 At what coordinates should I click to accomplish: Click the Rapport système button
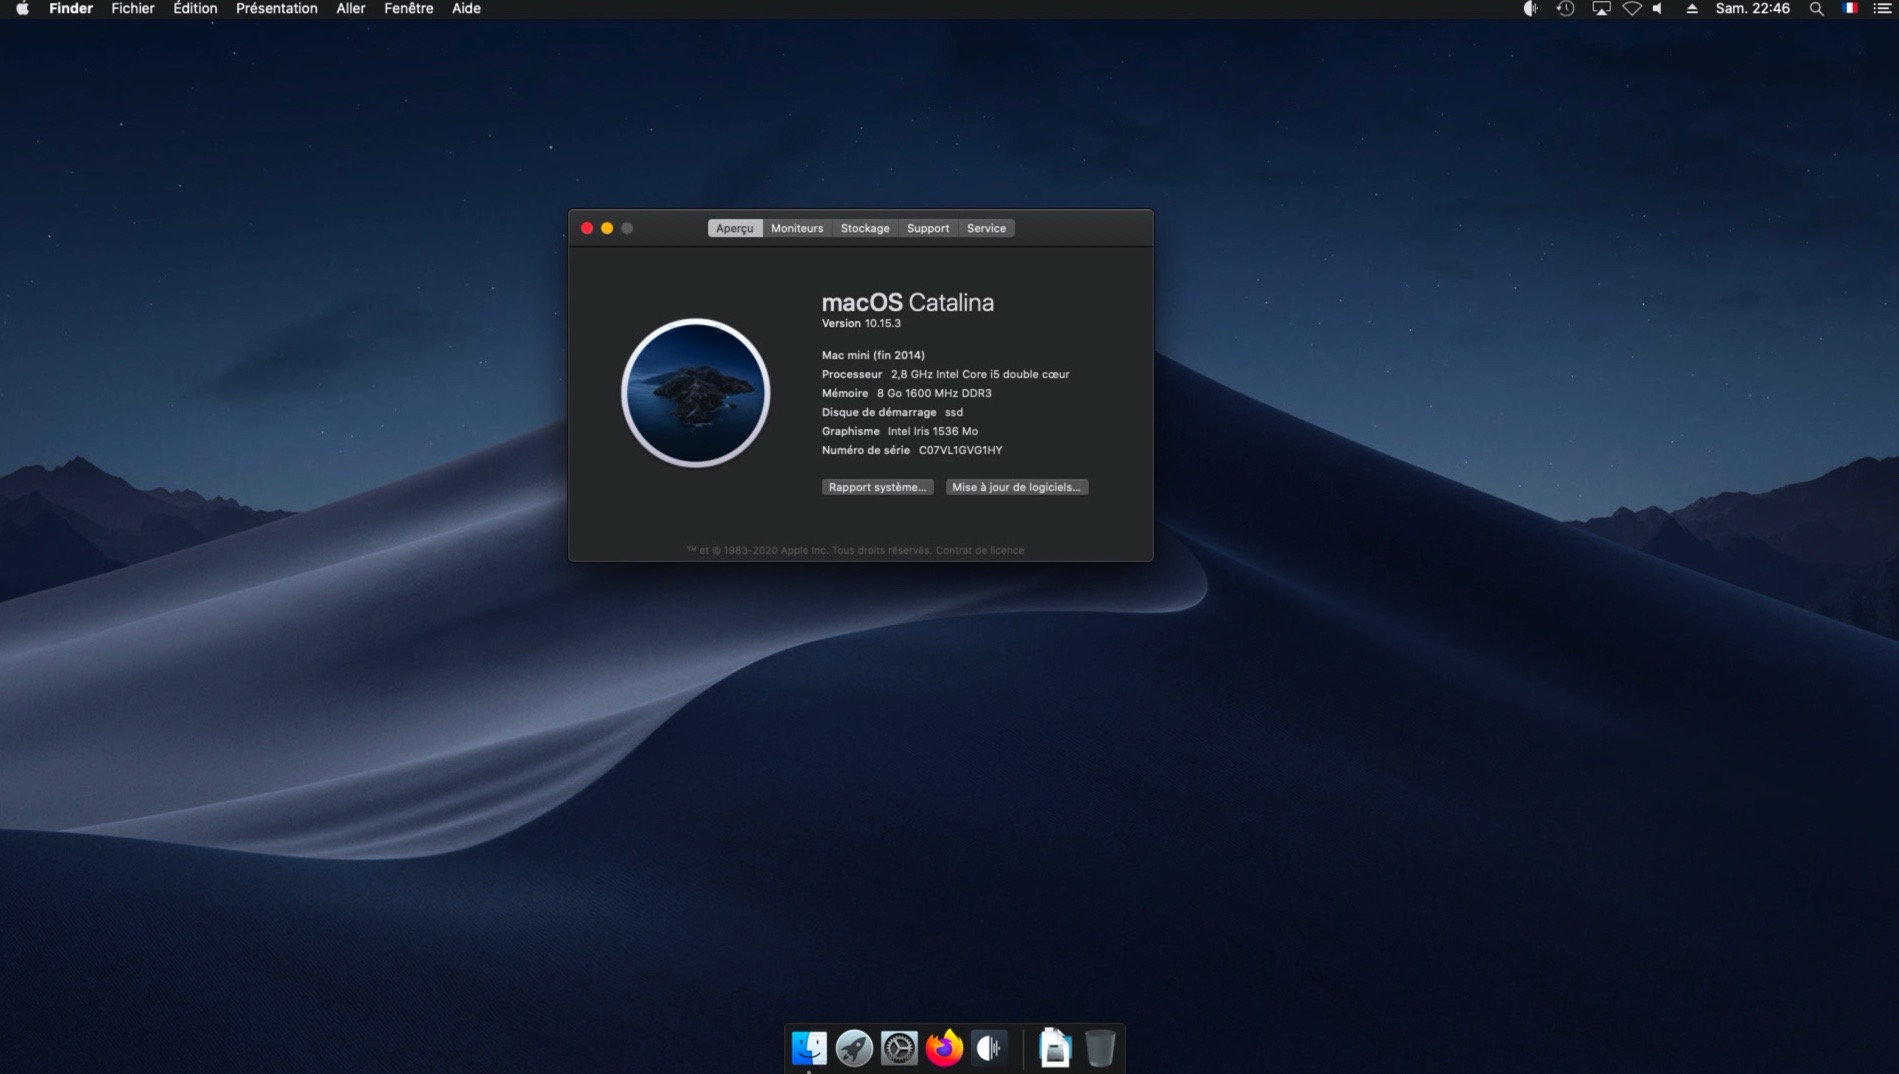(877, 488)
